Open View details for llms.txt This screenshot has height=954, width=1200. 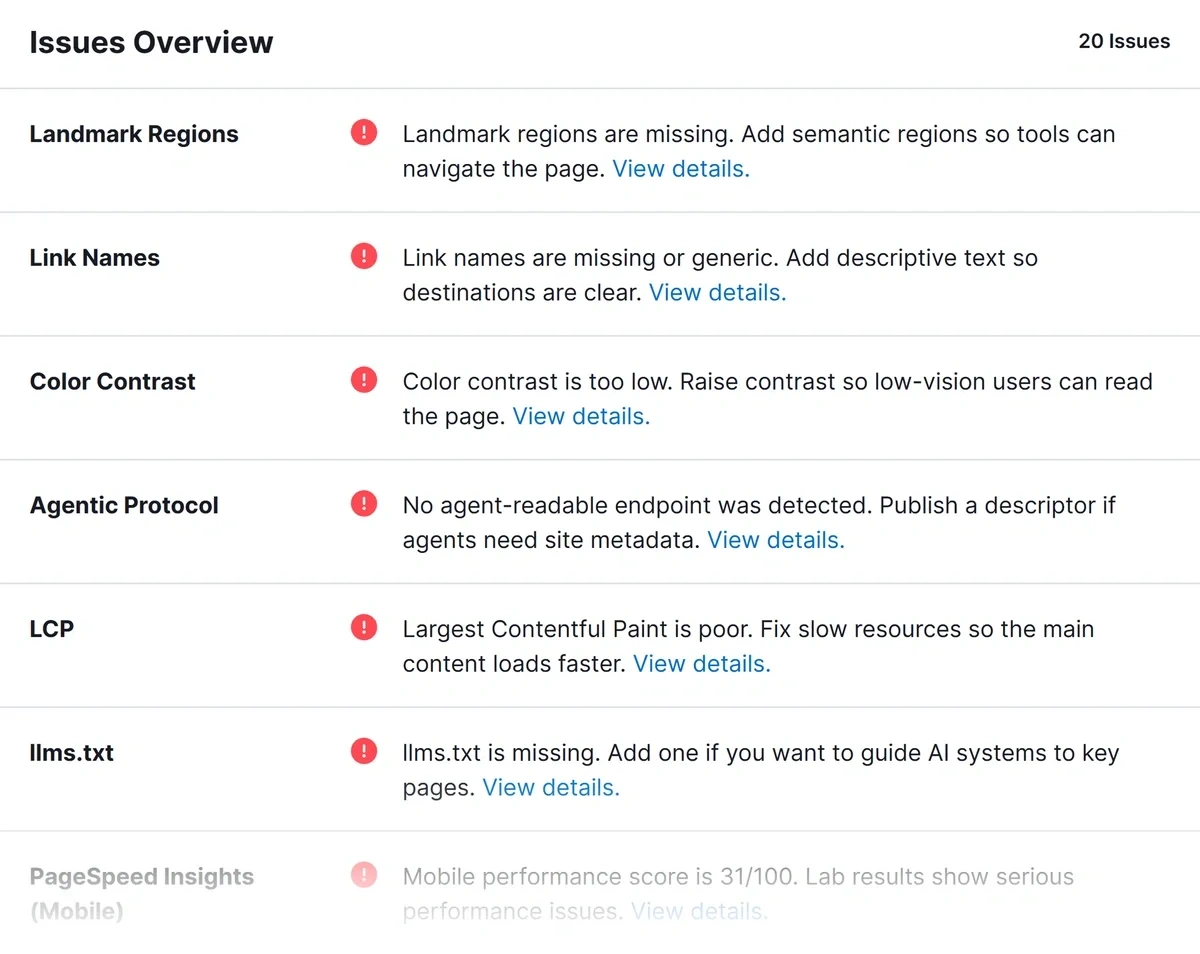point(551,788)
